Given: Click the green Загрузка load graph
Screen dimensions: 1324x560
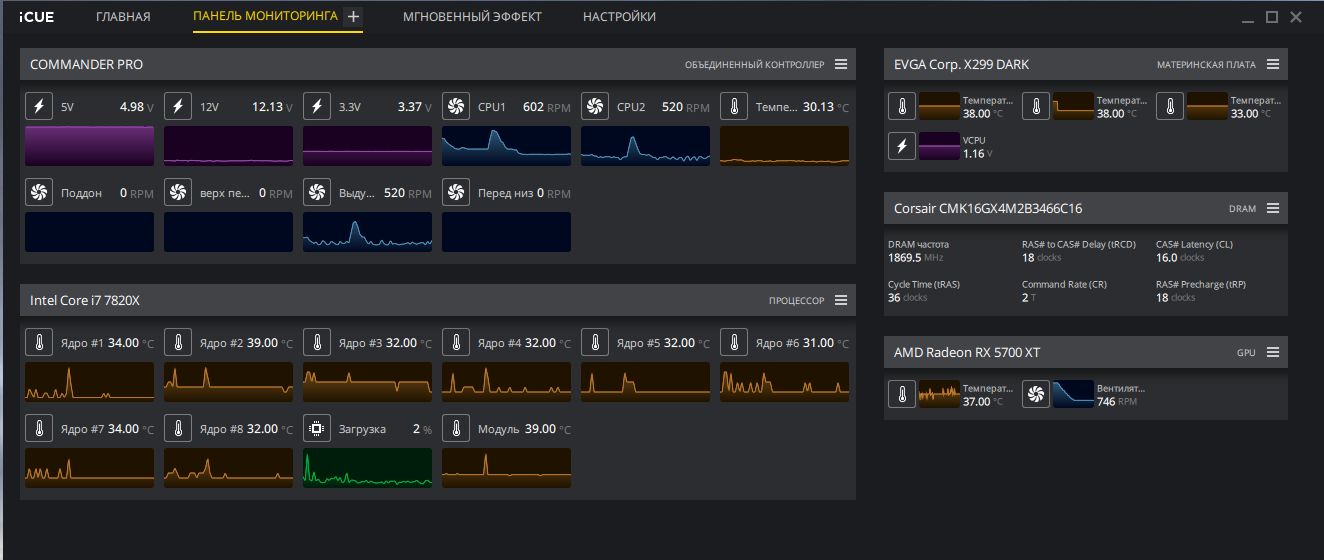Looking at the screenshot, I should click(367, 468).
